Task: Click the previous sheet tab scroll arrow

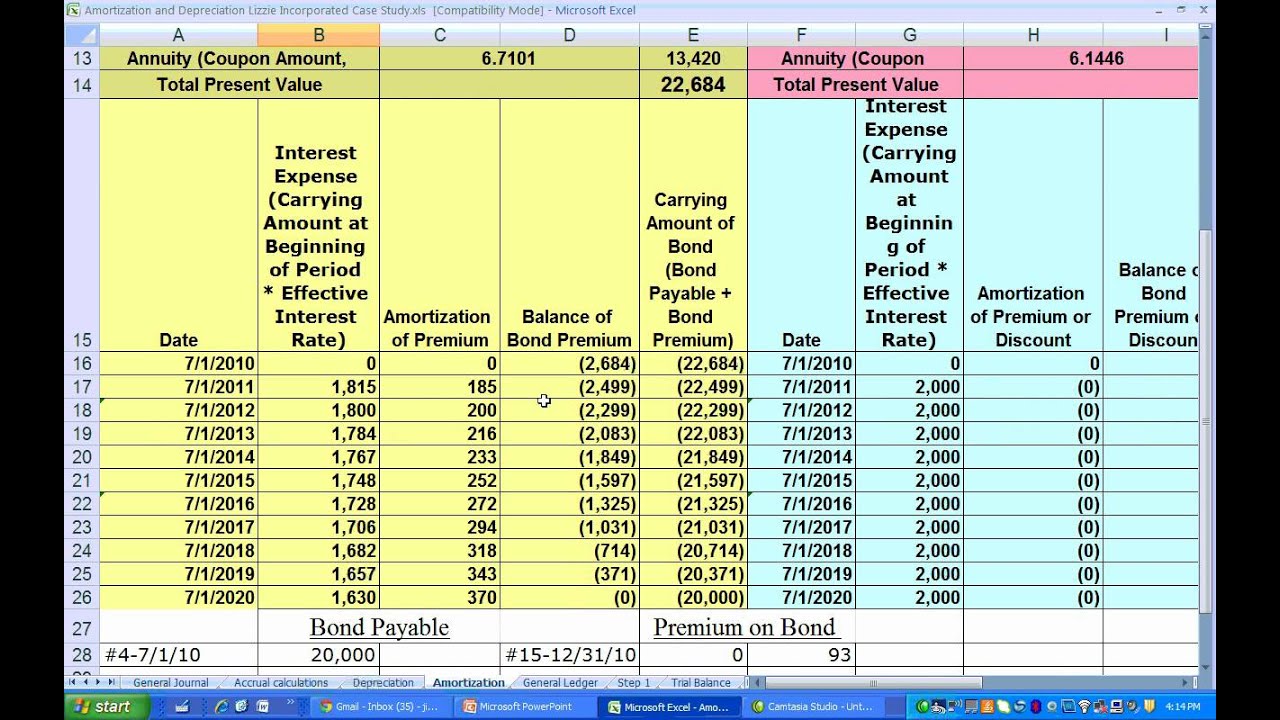Action: click(85, 682)
